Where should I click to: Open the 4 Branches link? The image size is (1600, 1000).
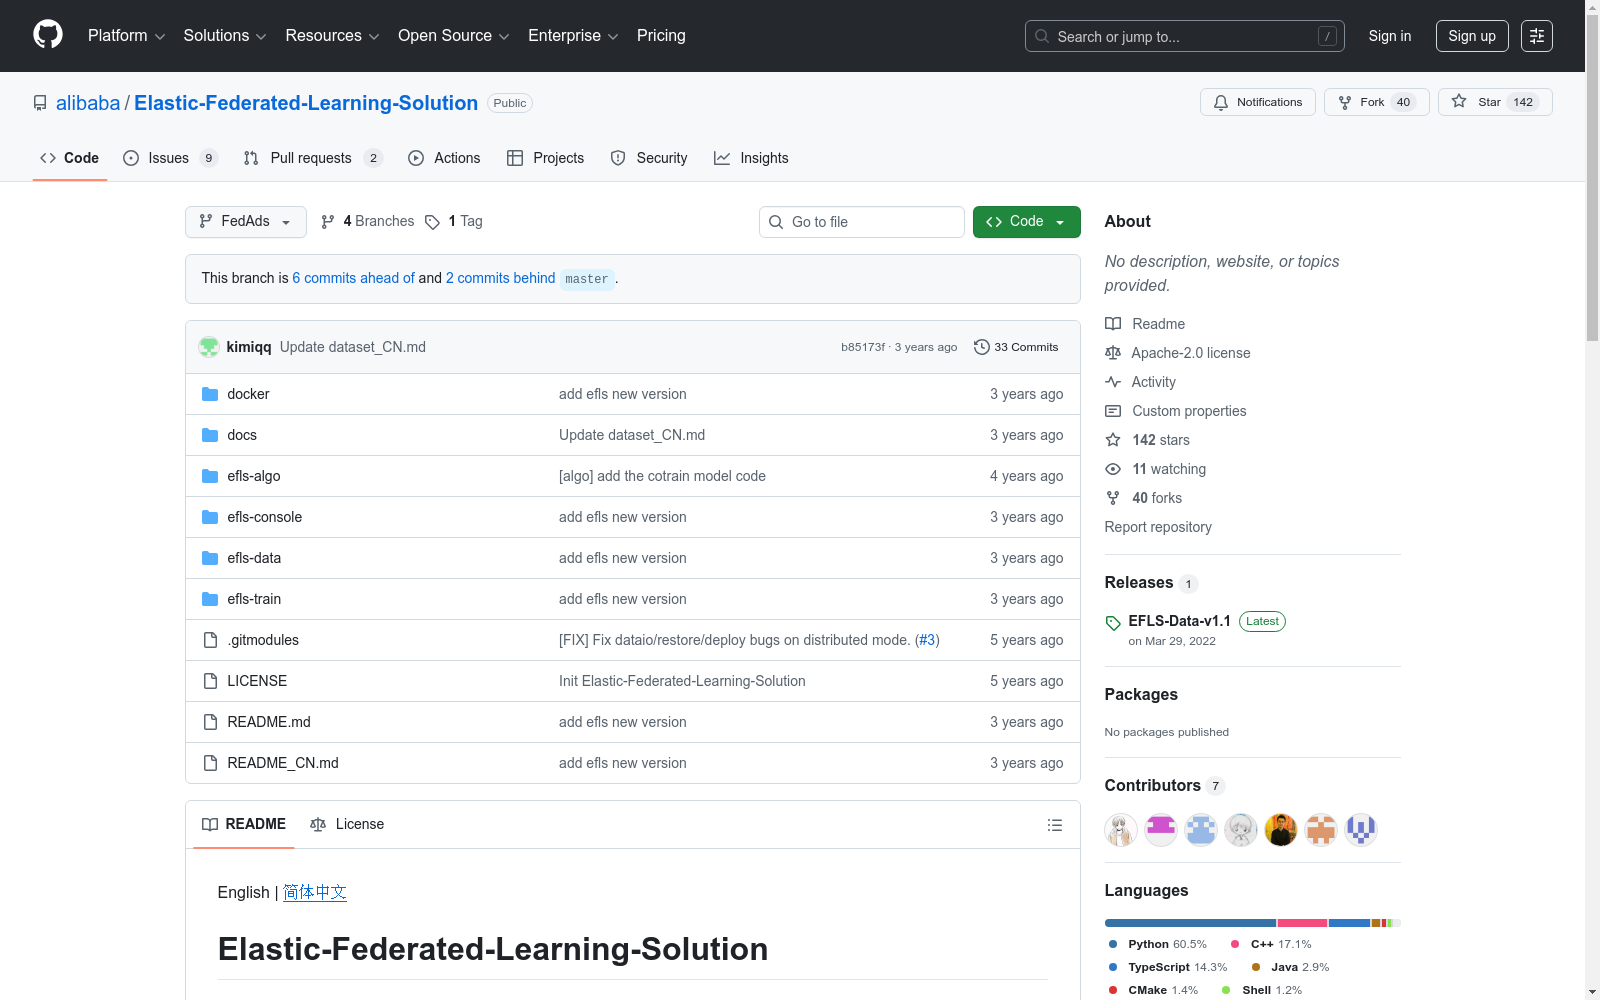coord(367,222)
